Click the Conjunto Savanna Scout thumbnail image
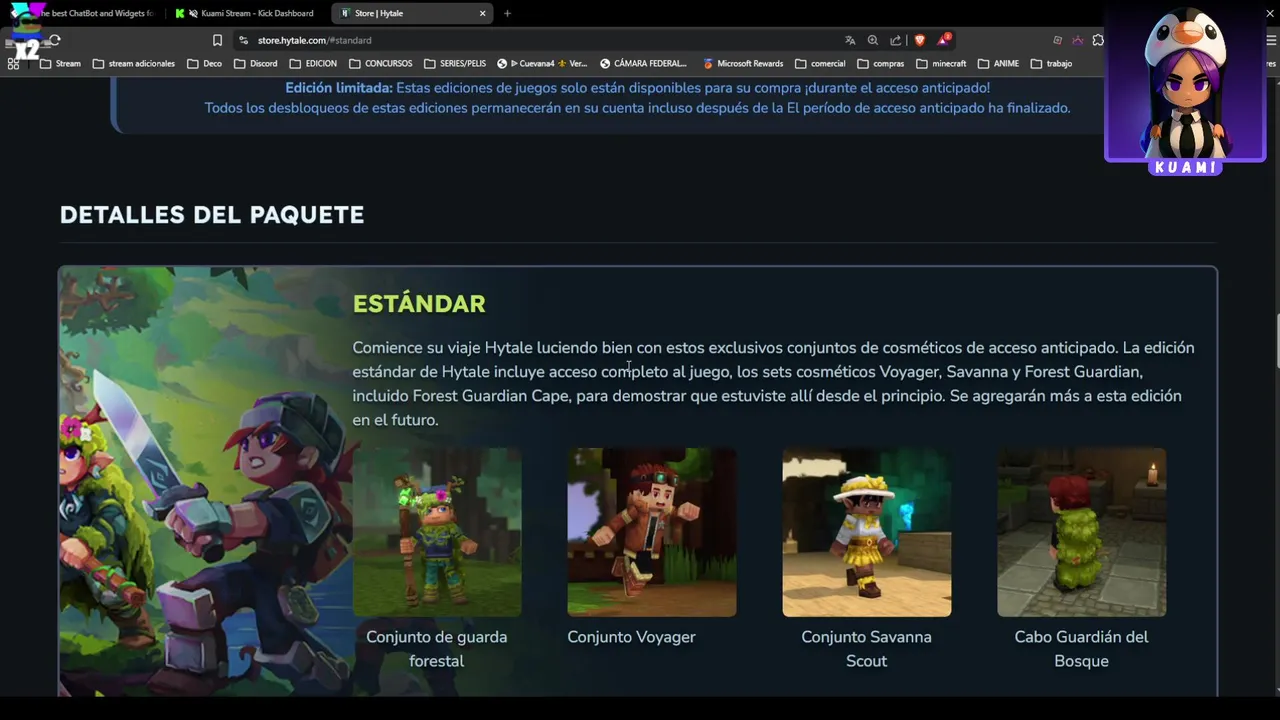The height and width of the screenshot is (720, 1280). [x=867, y=532]
